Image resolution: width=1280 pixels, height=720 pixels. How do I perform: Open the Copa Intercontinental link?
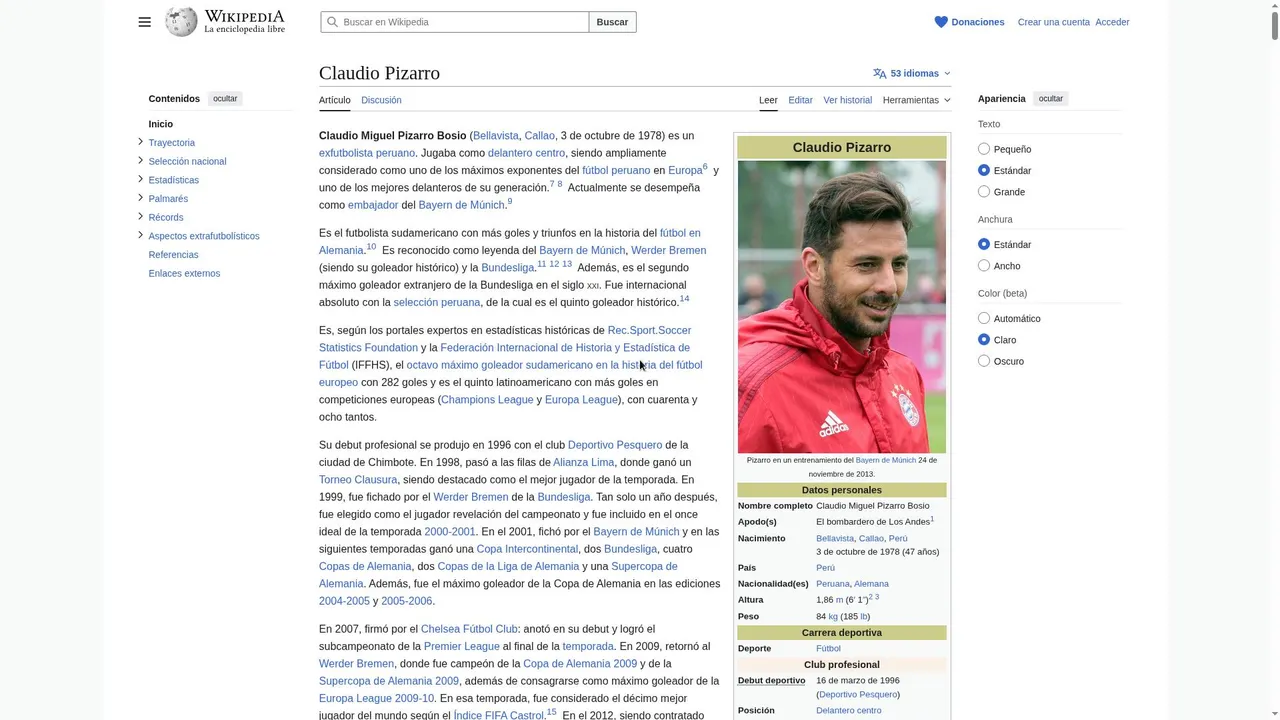[527, 549]
